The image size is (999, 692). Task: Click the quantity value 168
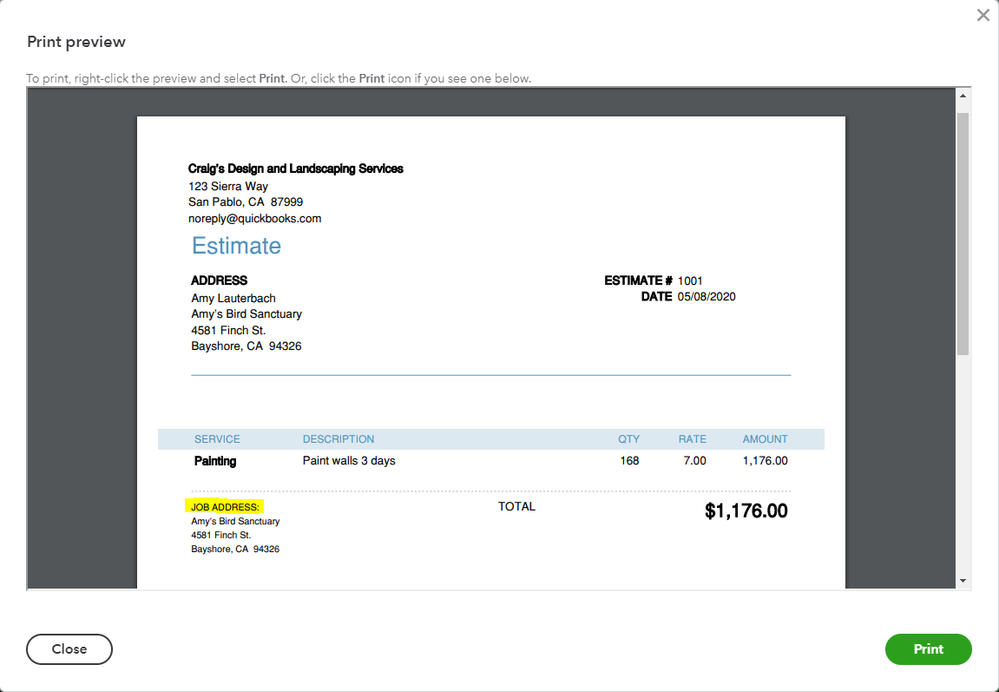pyautogui.click(x=629, y=461)
